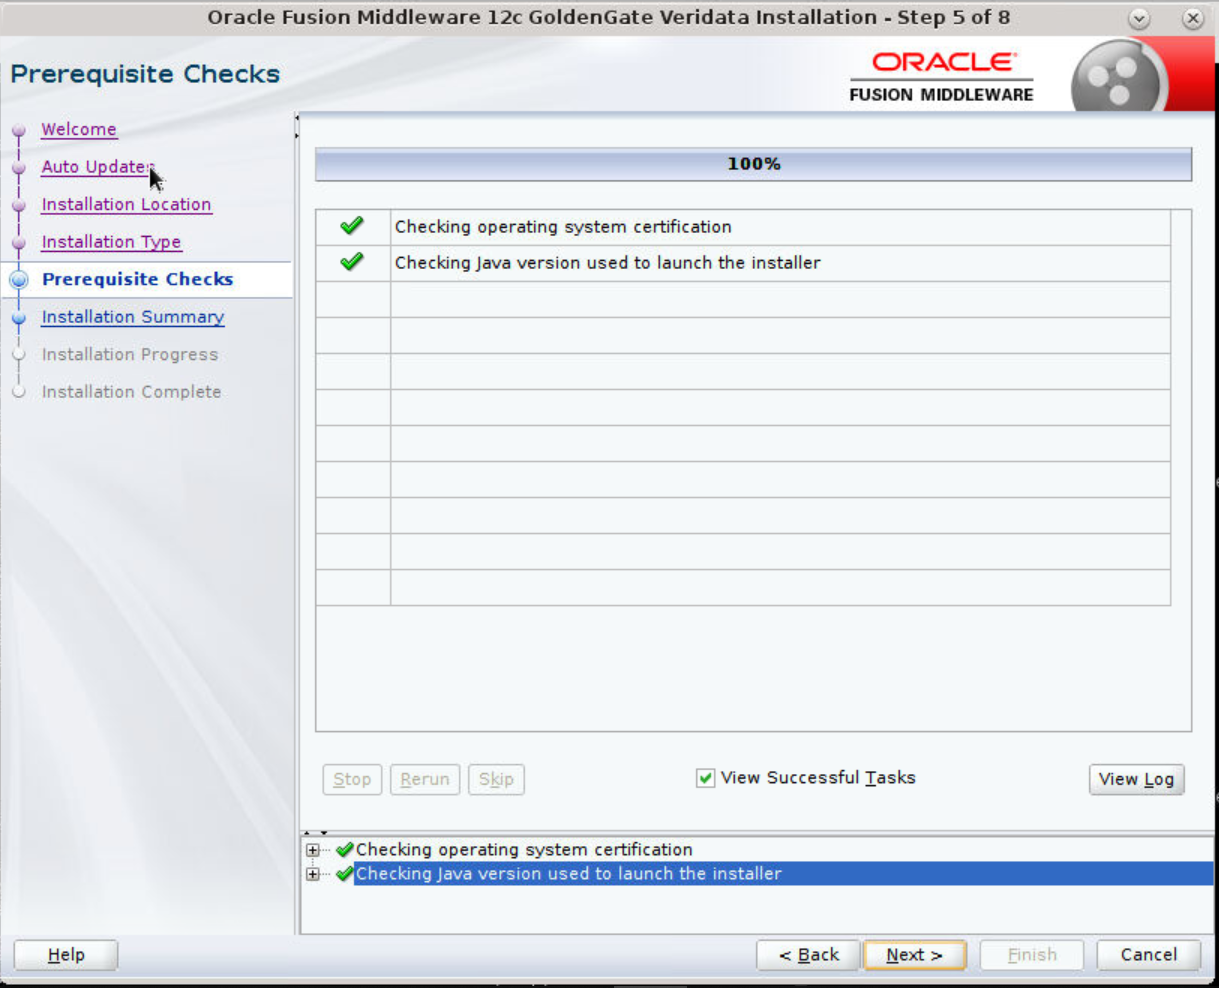The image size is (1219, 988).
Task: Go to the Auto Updates step
Action: tap(97, 167)
